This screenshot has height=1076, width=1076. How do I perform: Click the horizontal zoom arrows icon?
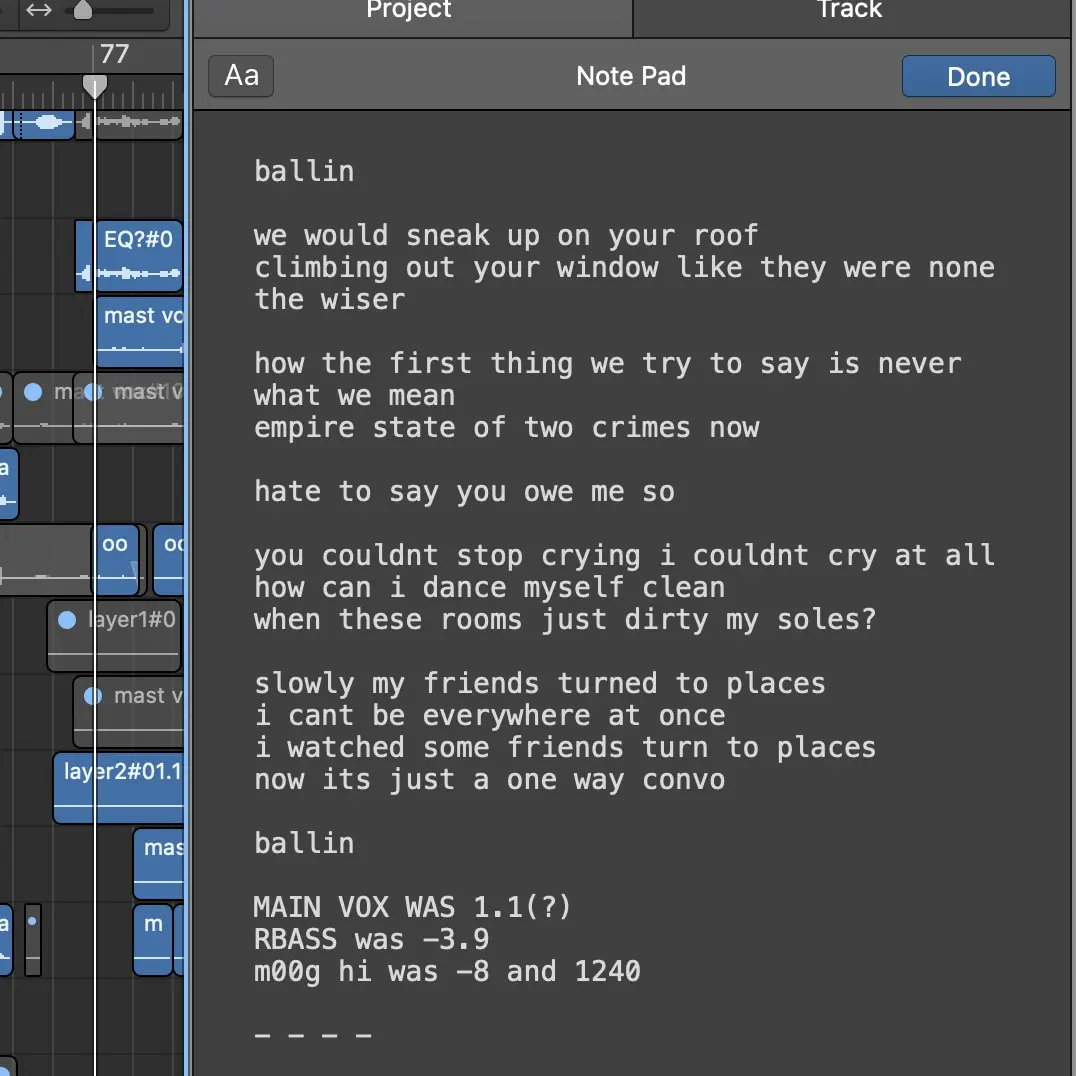pyautogui.click(x=38, y=10)
